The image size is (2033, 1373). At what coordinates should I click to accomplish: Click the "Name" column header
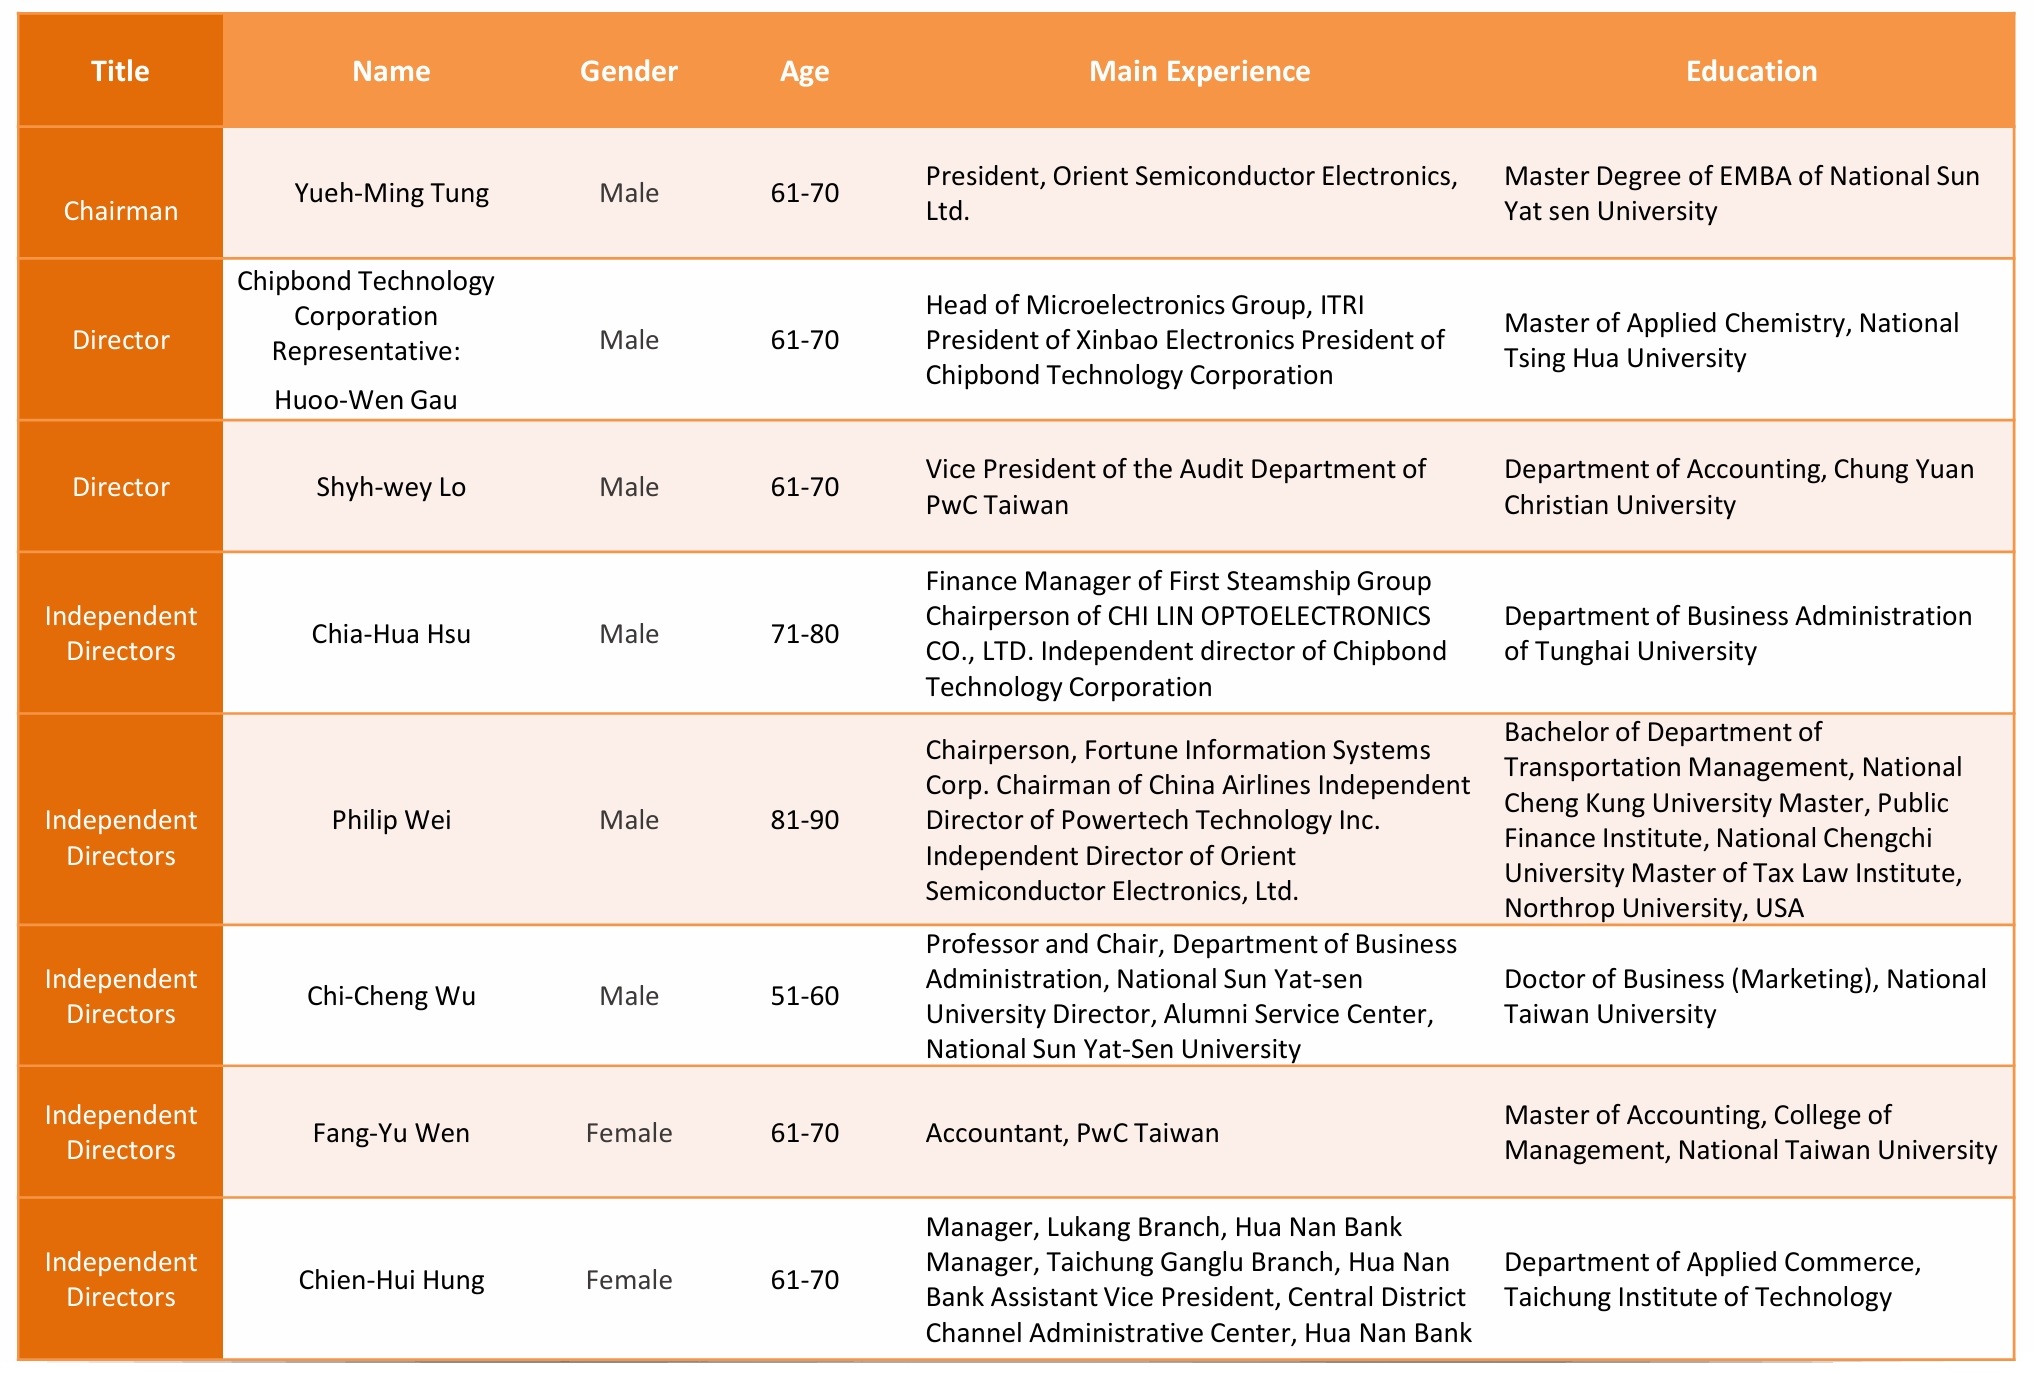coord(391,71)
